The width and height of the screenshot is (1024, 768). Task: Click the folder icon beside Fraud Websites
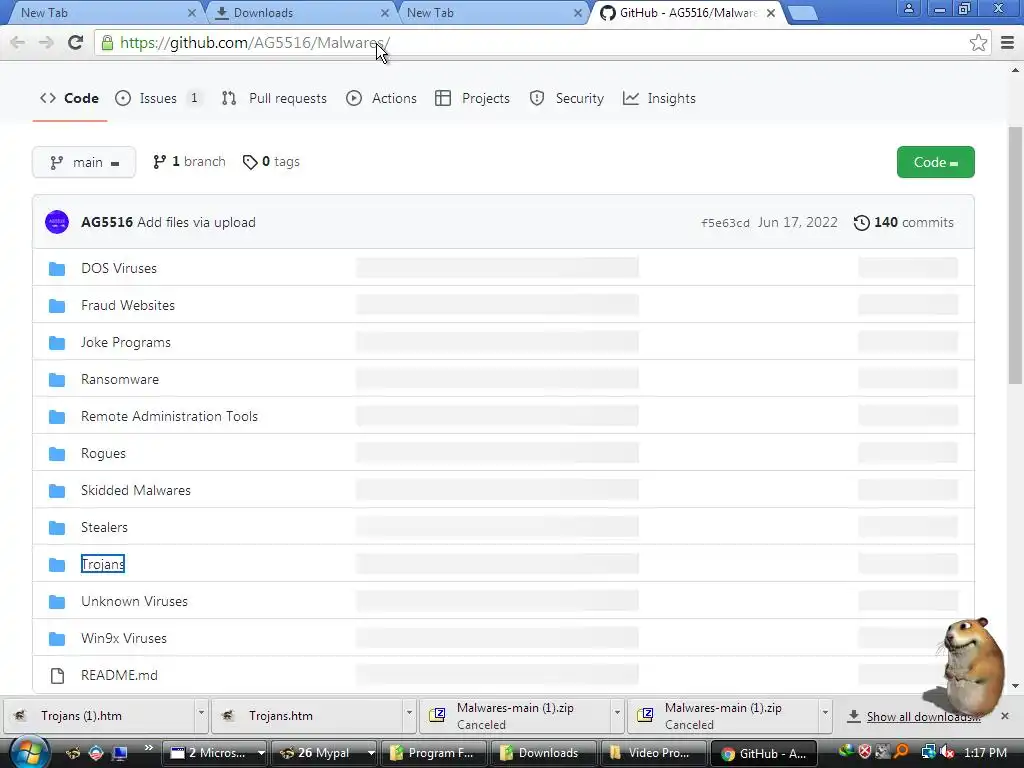coord(57,306)
